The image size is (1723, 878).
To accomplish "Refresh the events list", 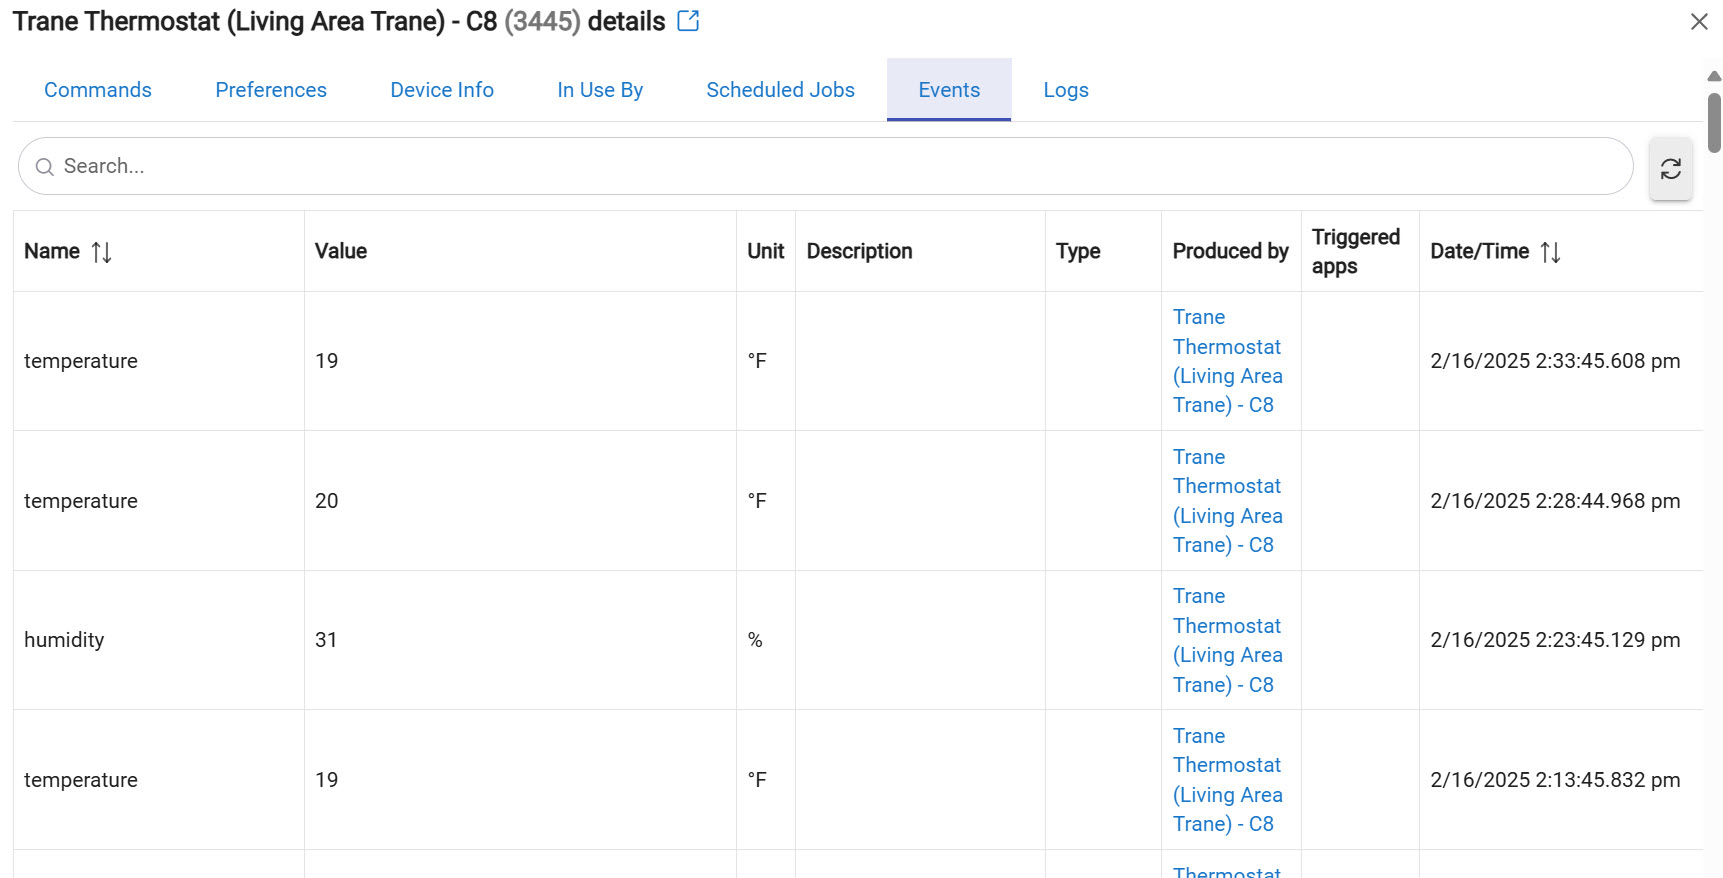I will click(x=1671, y=169).
